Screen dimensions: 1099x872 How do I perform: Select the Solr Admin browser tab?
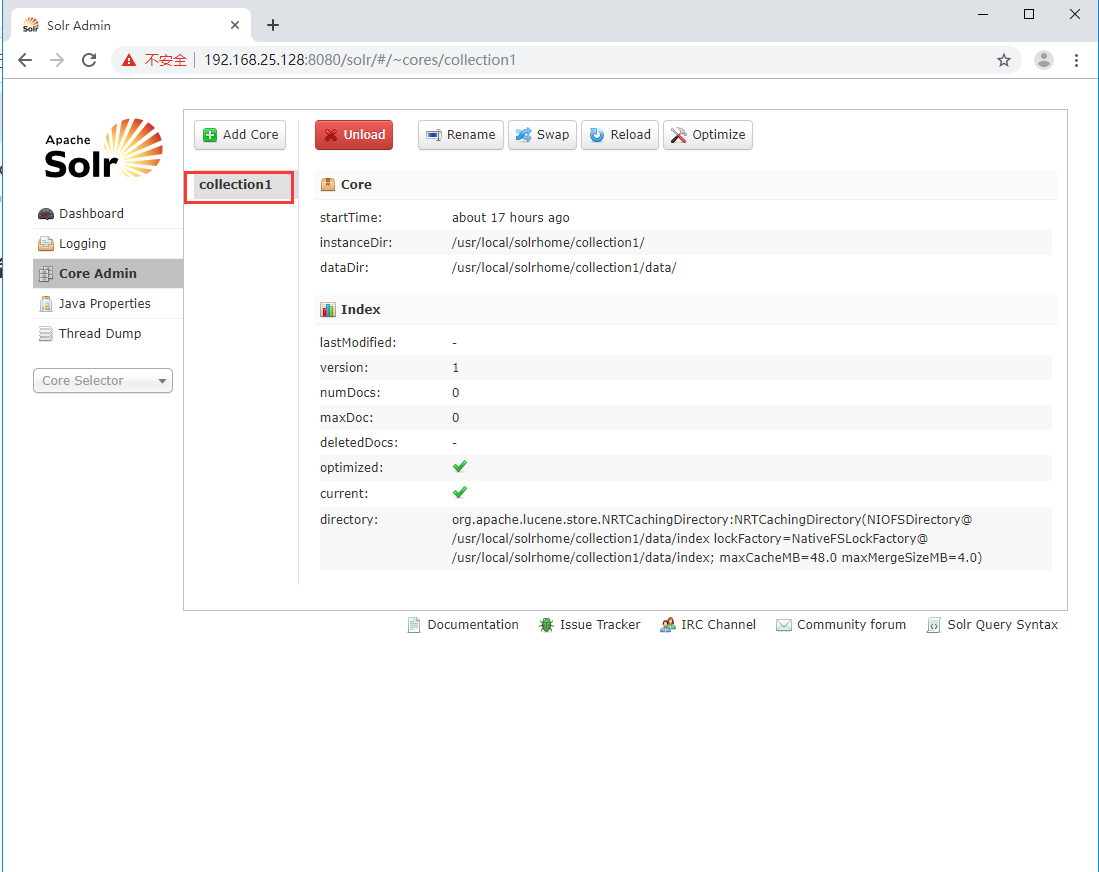[131, 25]
